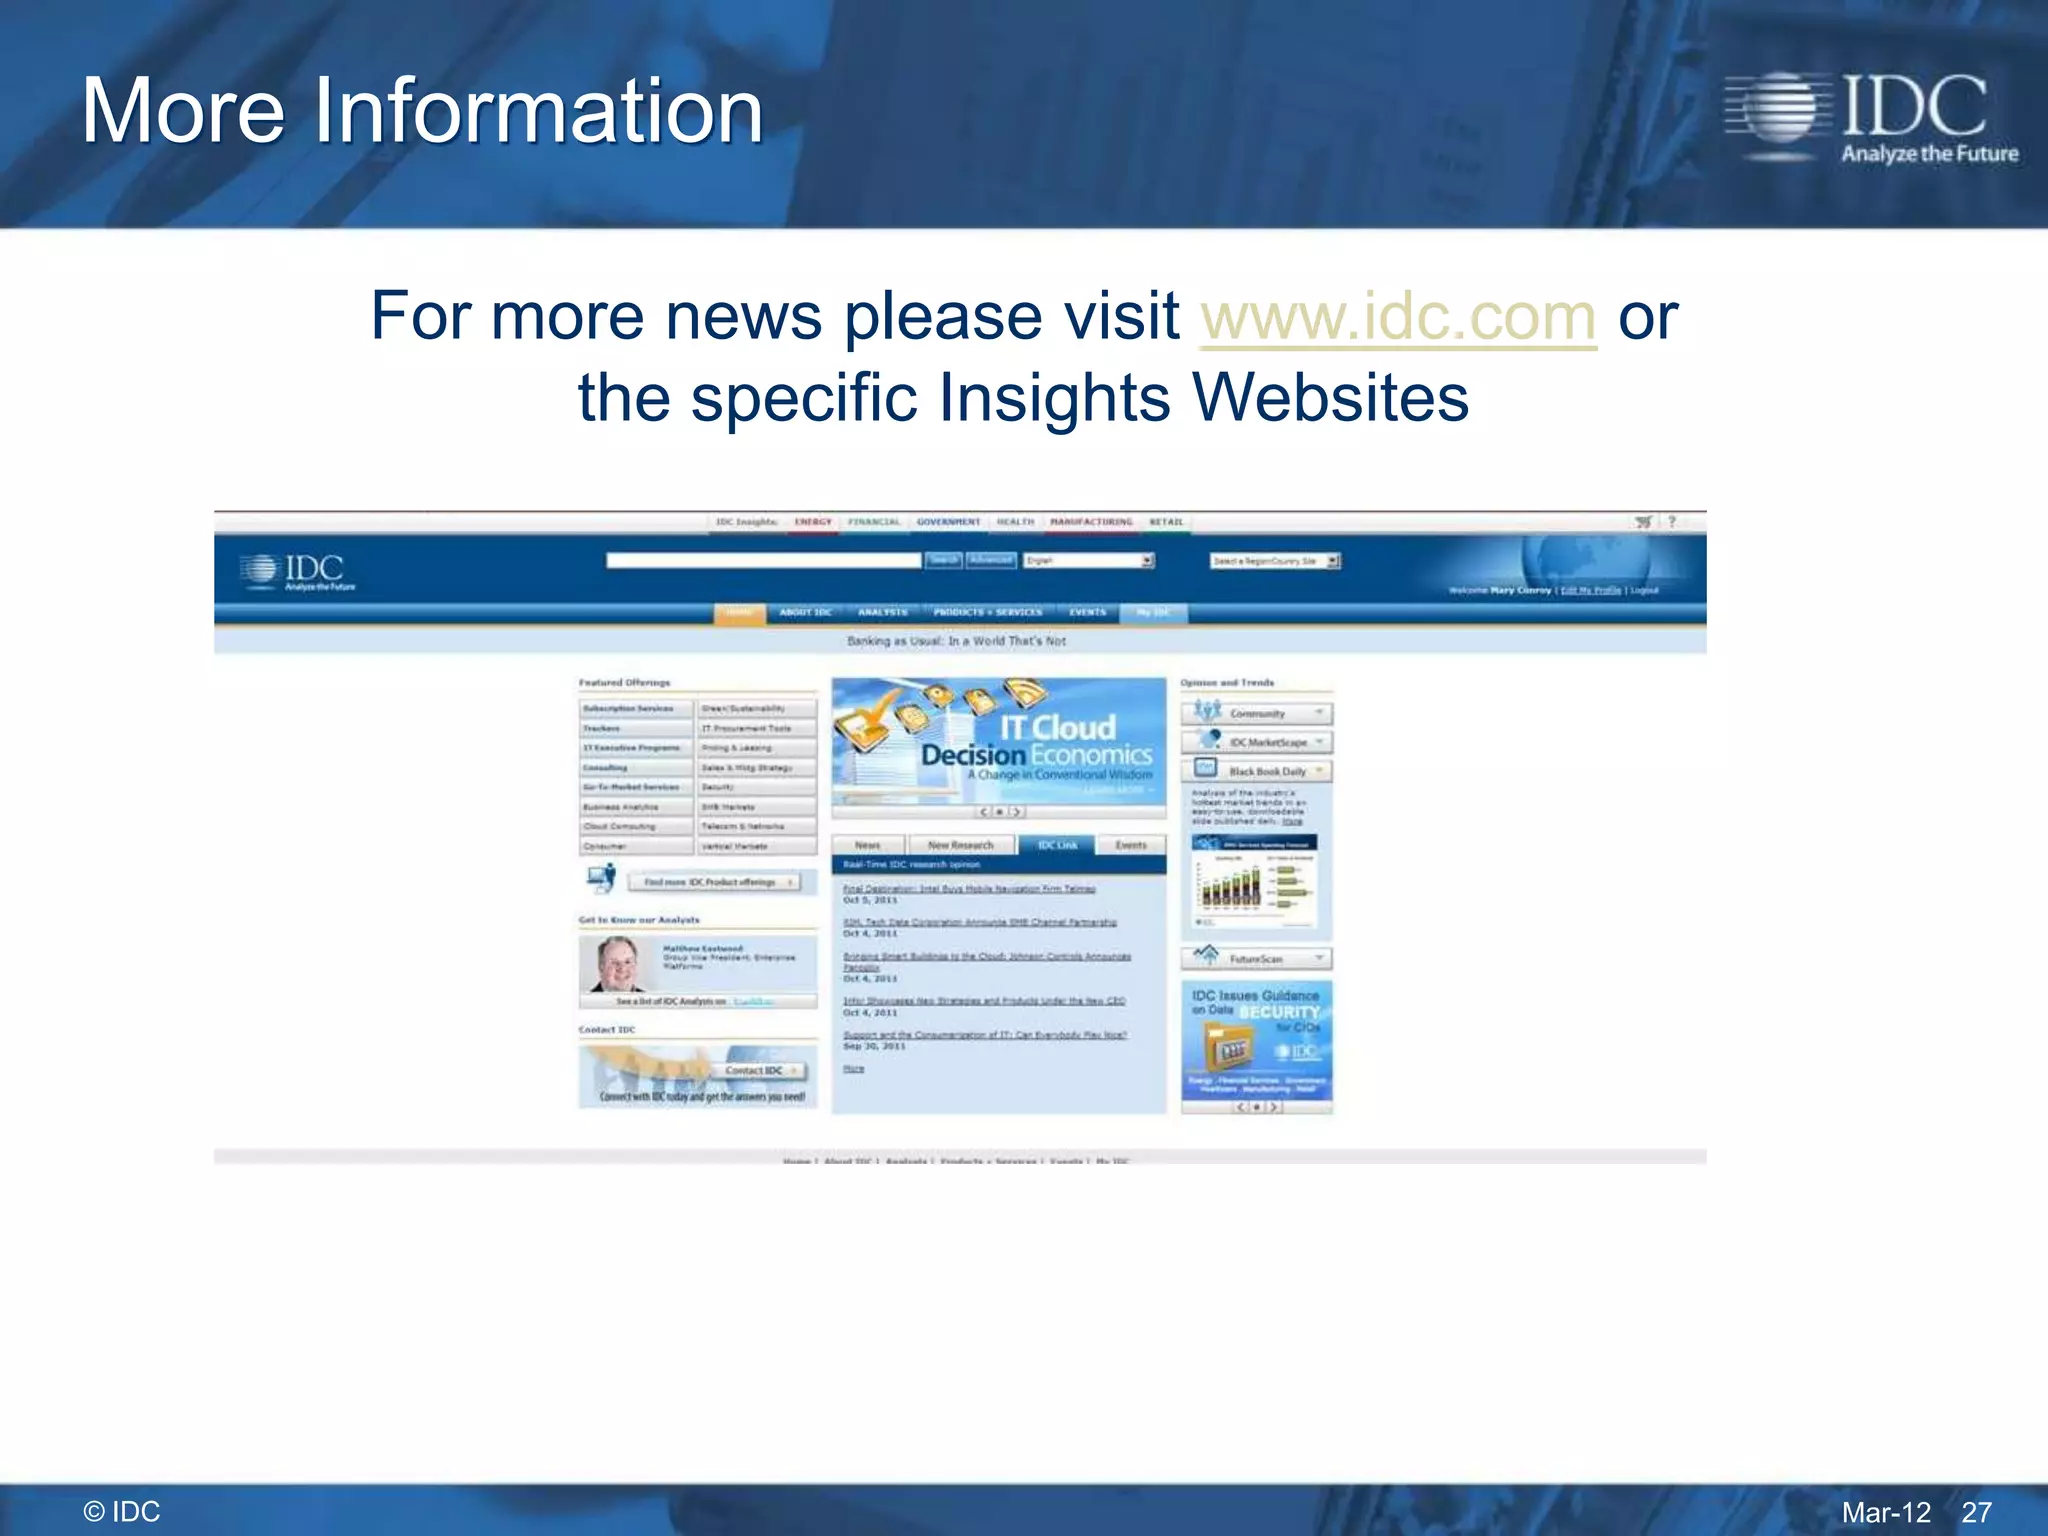Image resolution: width=2048 pixels, height=1536 pixels.
Task: Click the Edit My Profile link
Action: 1591,590
